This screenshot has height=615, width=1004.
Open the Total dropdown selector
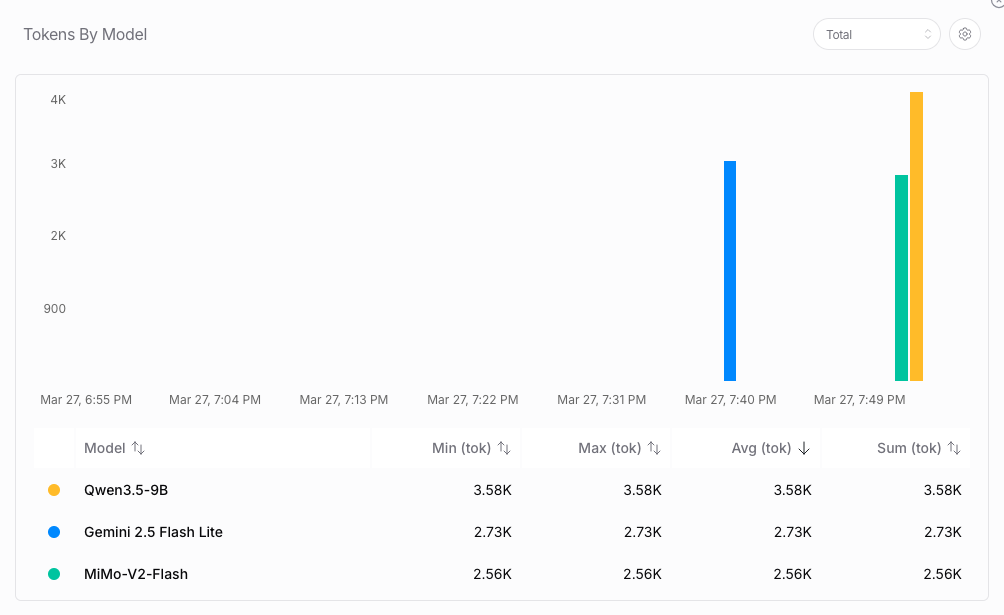coord(876,34)
